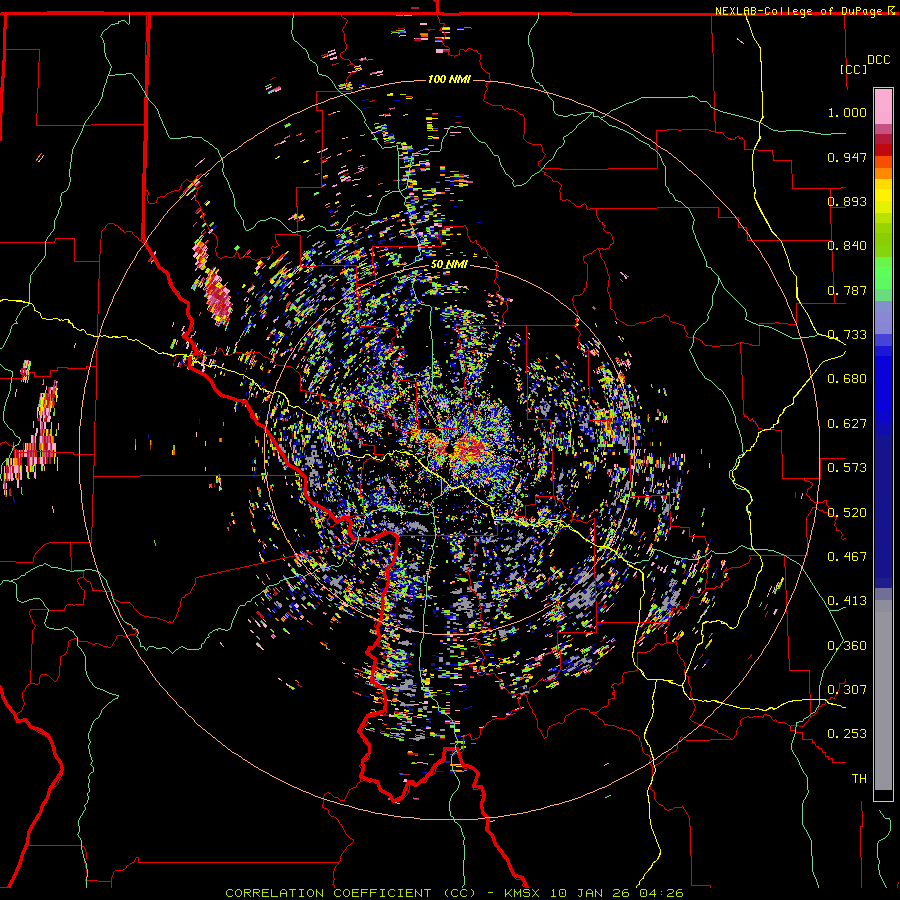Select the 0.360 scale value

tap(847, 646)
